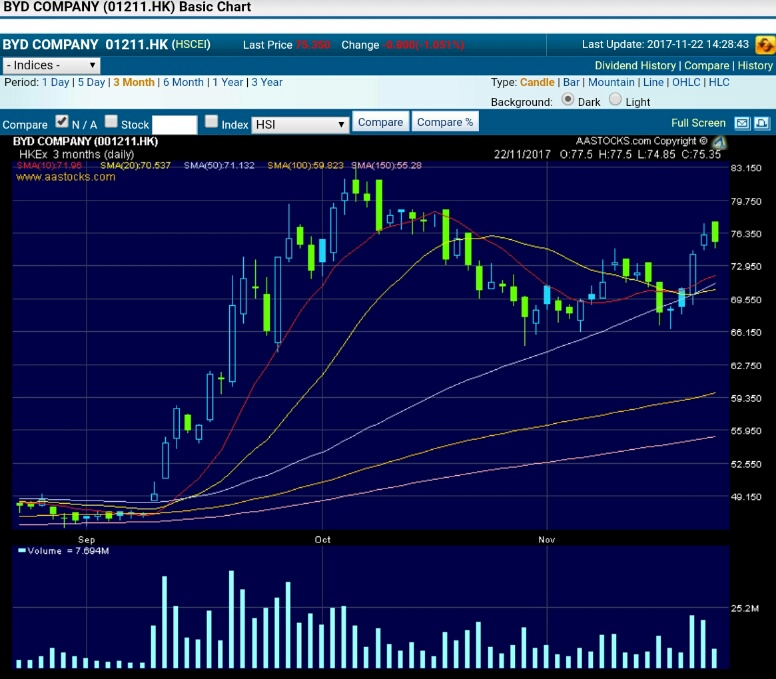Viewport: 776px width, 679px height.
Task: Click the SMA(50):71.132 legend label
Action: 219,165
